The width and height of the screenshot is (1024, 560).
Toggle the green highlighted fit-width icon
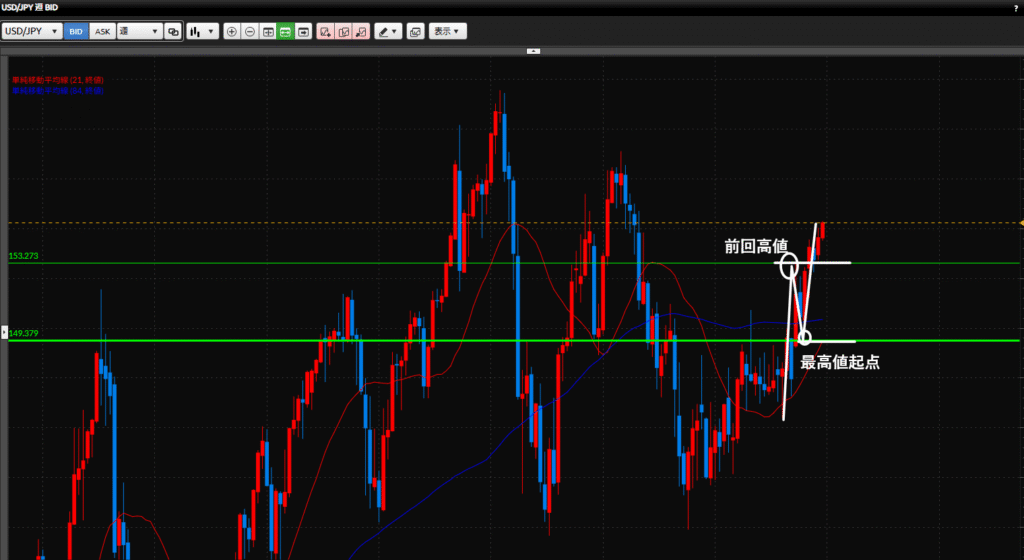pos(285,31)
